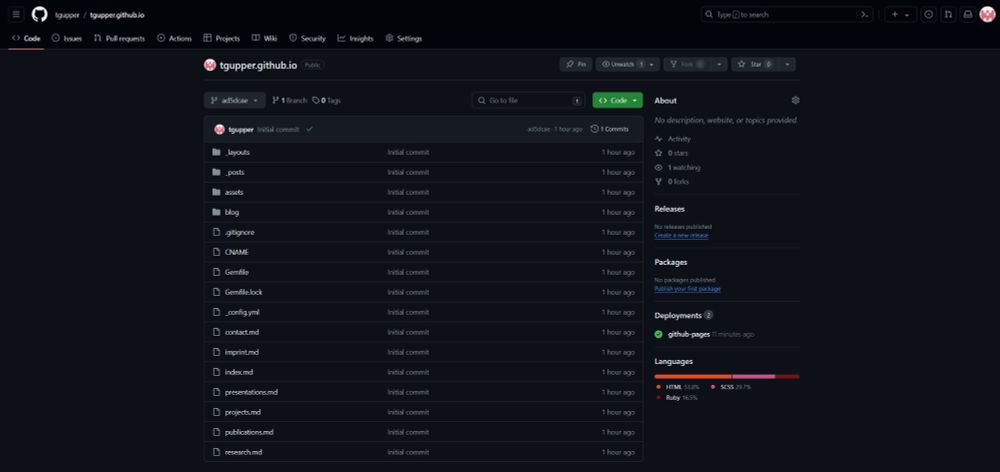This screenshot has height=472, width=1000.
Task: Focus the Go to file field
Action: [x=528, y=101]
